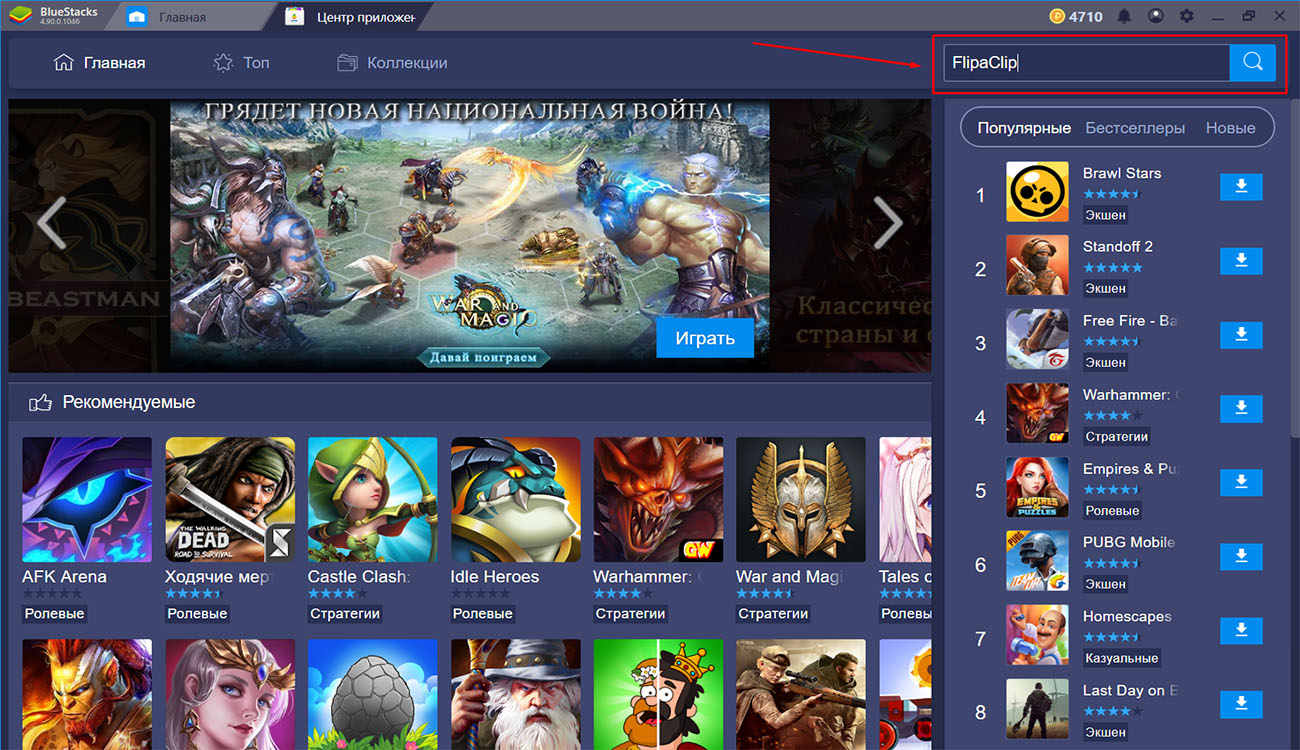
Task: Click the Стратегии tag under Castle Clash
Action: pos(345,614)
